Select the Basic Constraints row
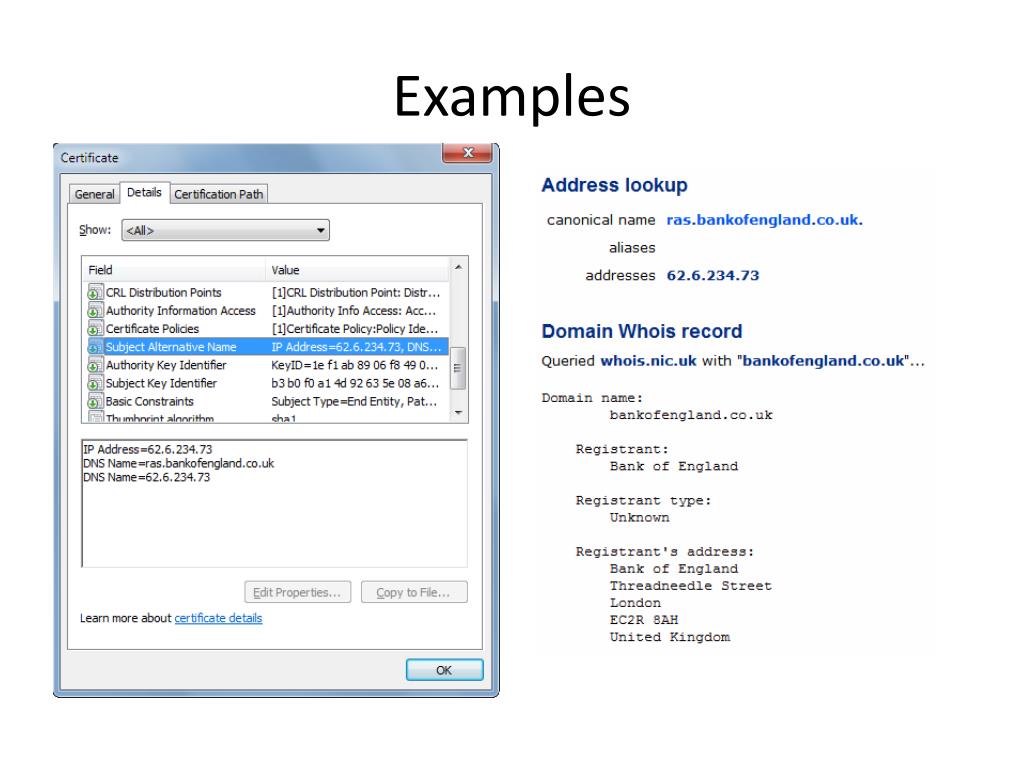 coord(266,402)
